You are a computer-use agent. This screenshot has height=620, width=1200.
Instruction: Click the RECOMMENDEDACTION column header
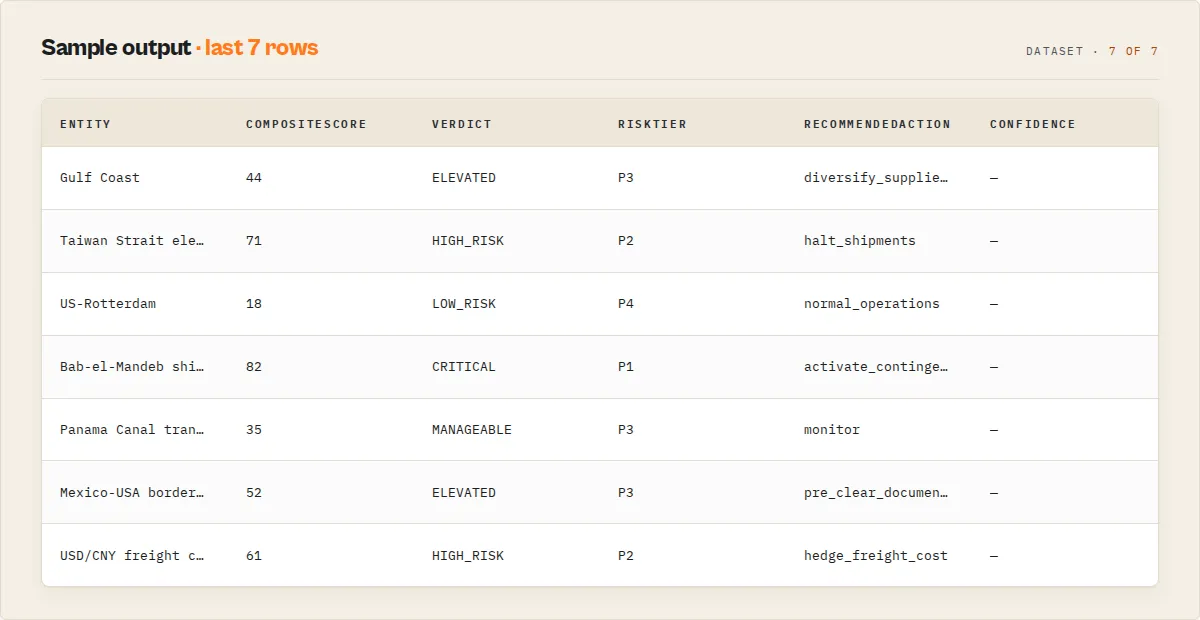click(x=877, y=124)
